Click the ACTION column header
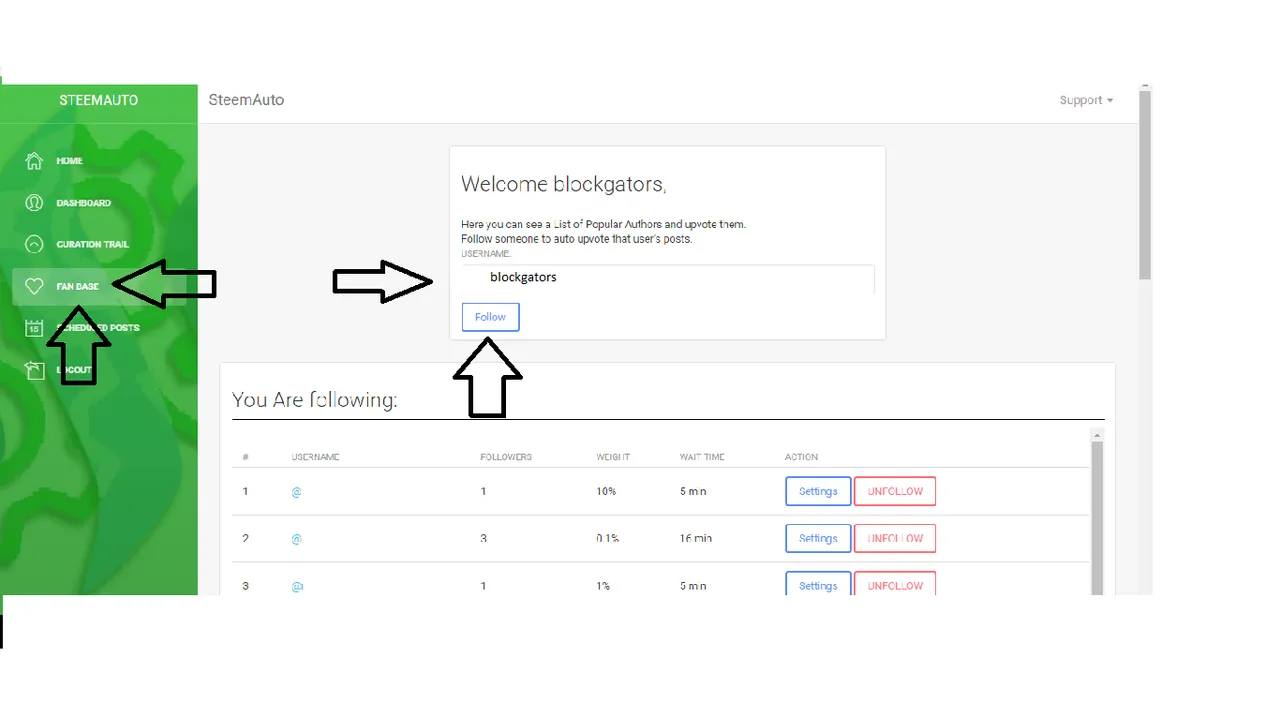 801,457
